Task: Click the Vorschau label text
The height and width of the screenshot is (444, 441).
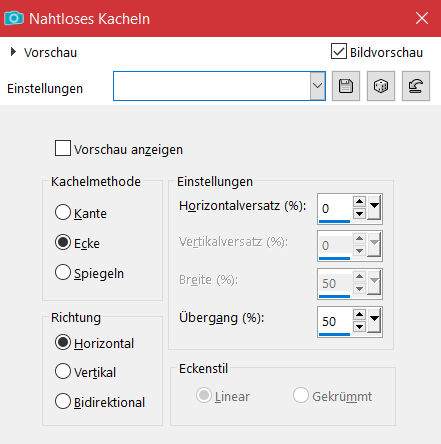Action: click(50, 52)
